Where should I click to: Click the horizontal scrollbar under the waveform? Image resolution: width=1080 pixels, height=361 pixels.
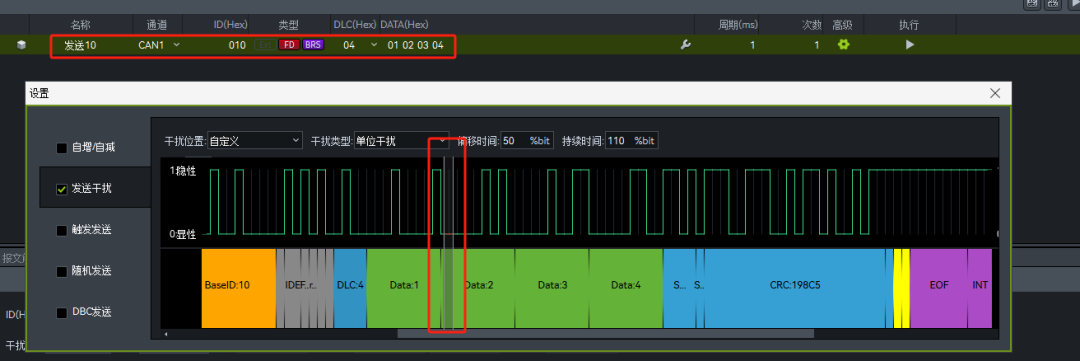[605, 334]
